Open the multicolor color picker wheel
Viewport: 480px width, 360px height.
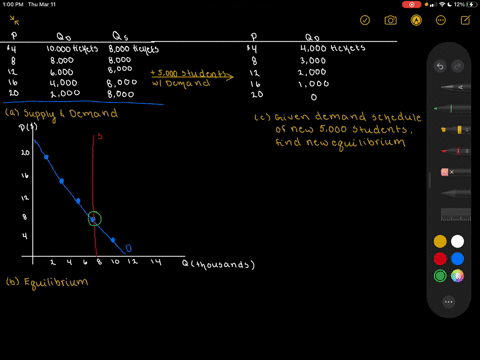click(x=457, y=276)
